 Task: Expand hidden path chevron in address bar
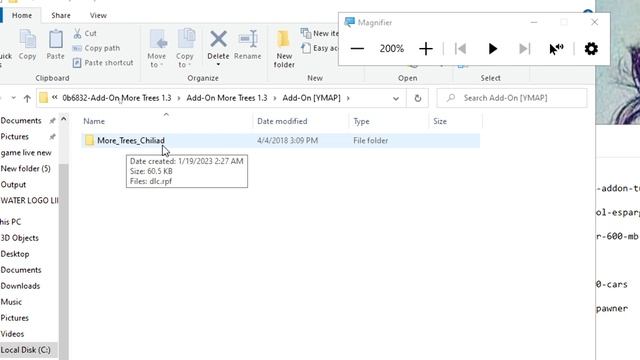[55, 98]
